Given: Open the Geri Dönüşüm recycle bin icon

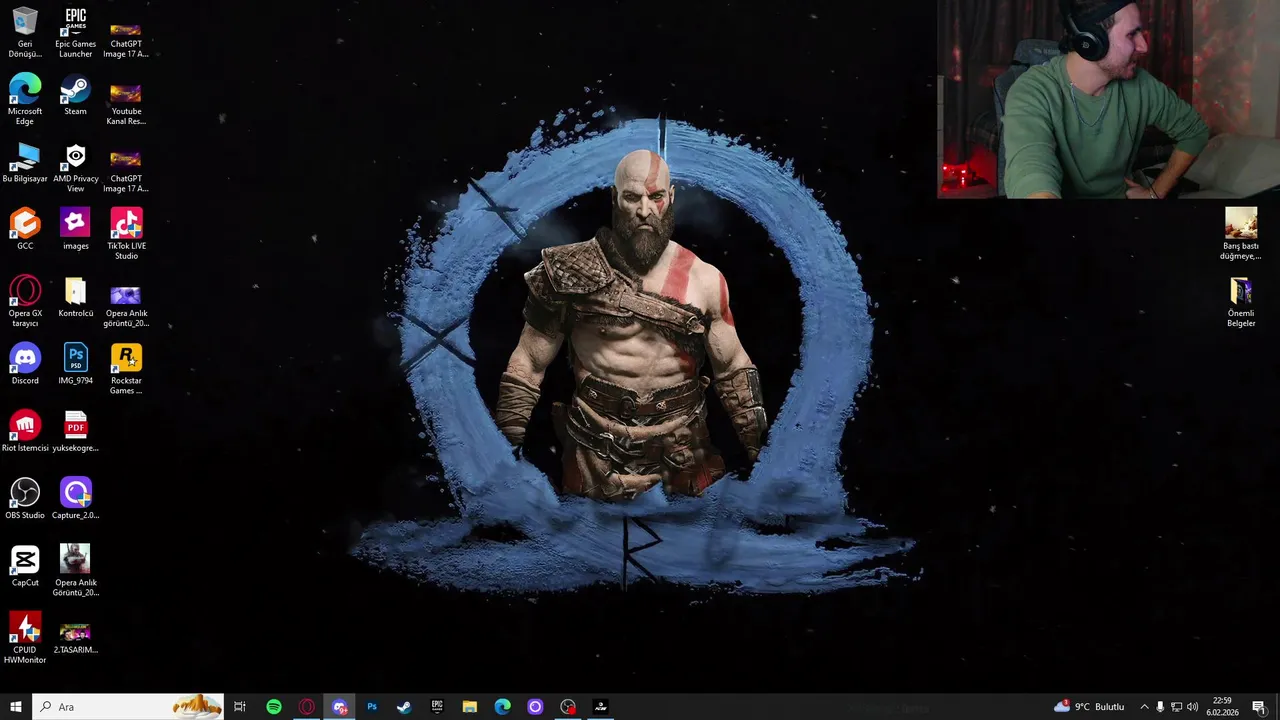Looking at the screenshot, I should 25,33.
